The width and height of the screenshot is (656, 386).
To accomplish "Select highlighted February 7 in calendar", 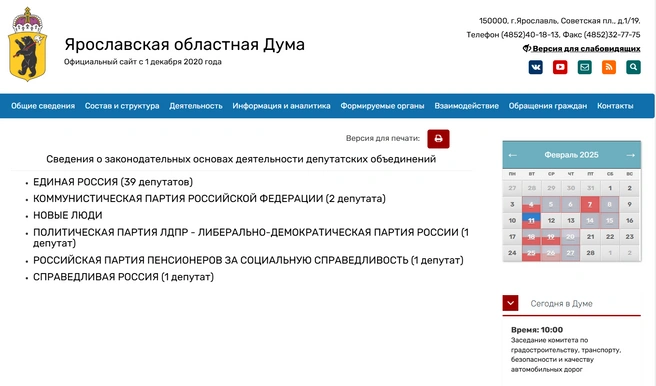I will tap(590, 205).
